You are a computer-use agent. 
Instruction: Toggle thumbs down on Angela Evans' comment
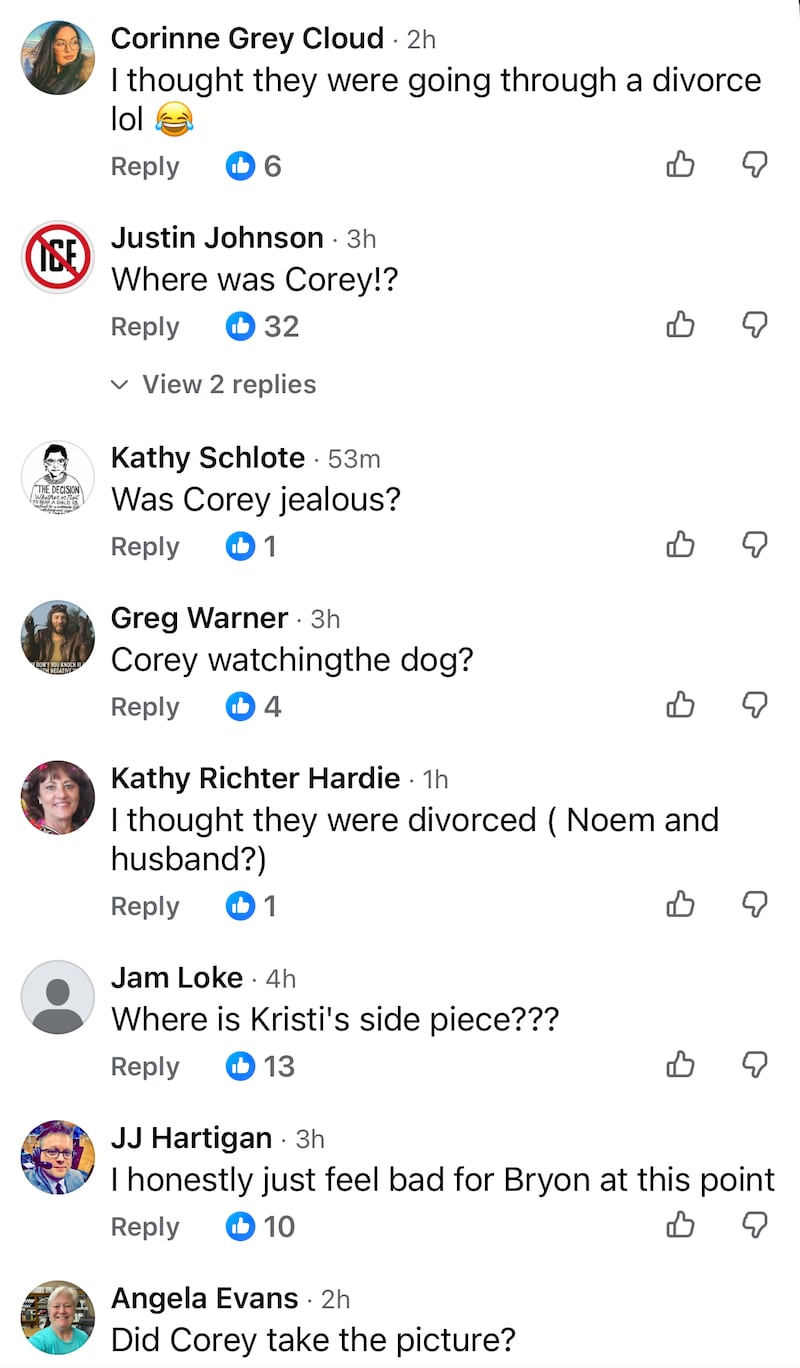tap(754, 1364)
